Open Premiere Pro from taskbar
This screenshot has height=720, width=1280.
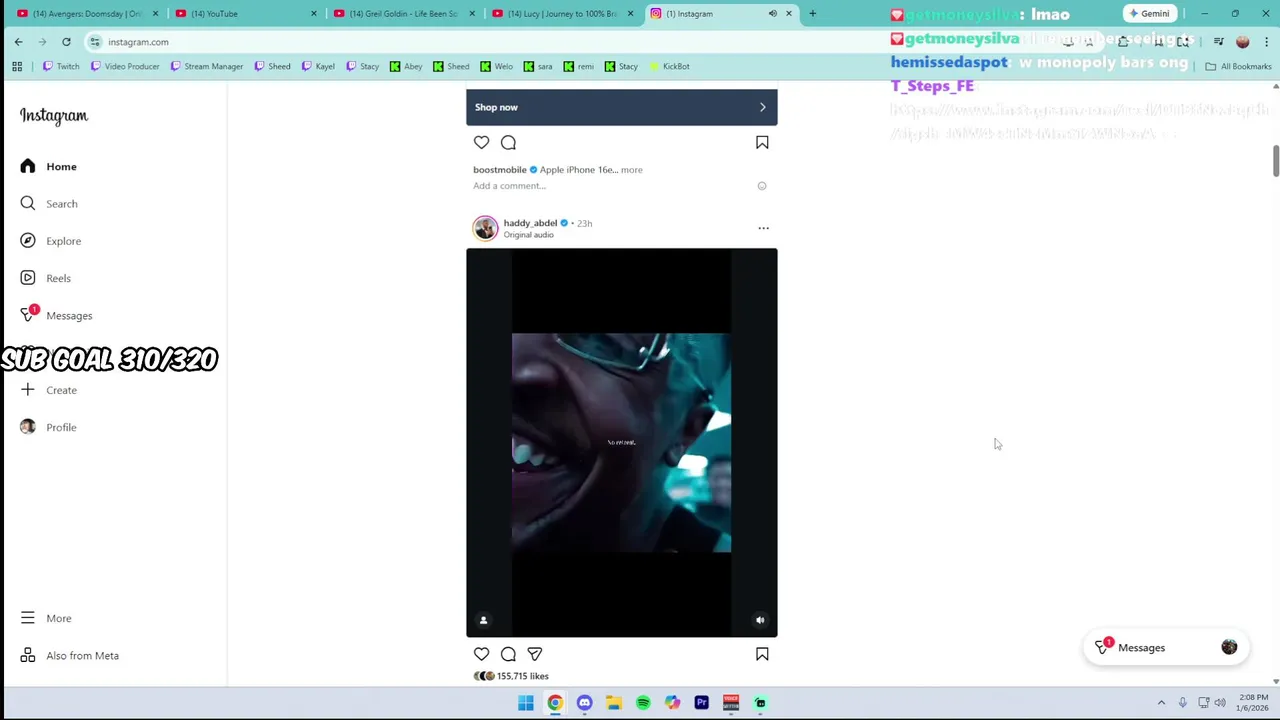701,703
